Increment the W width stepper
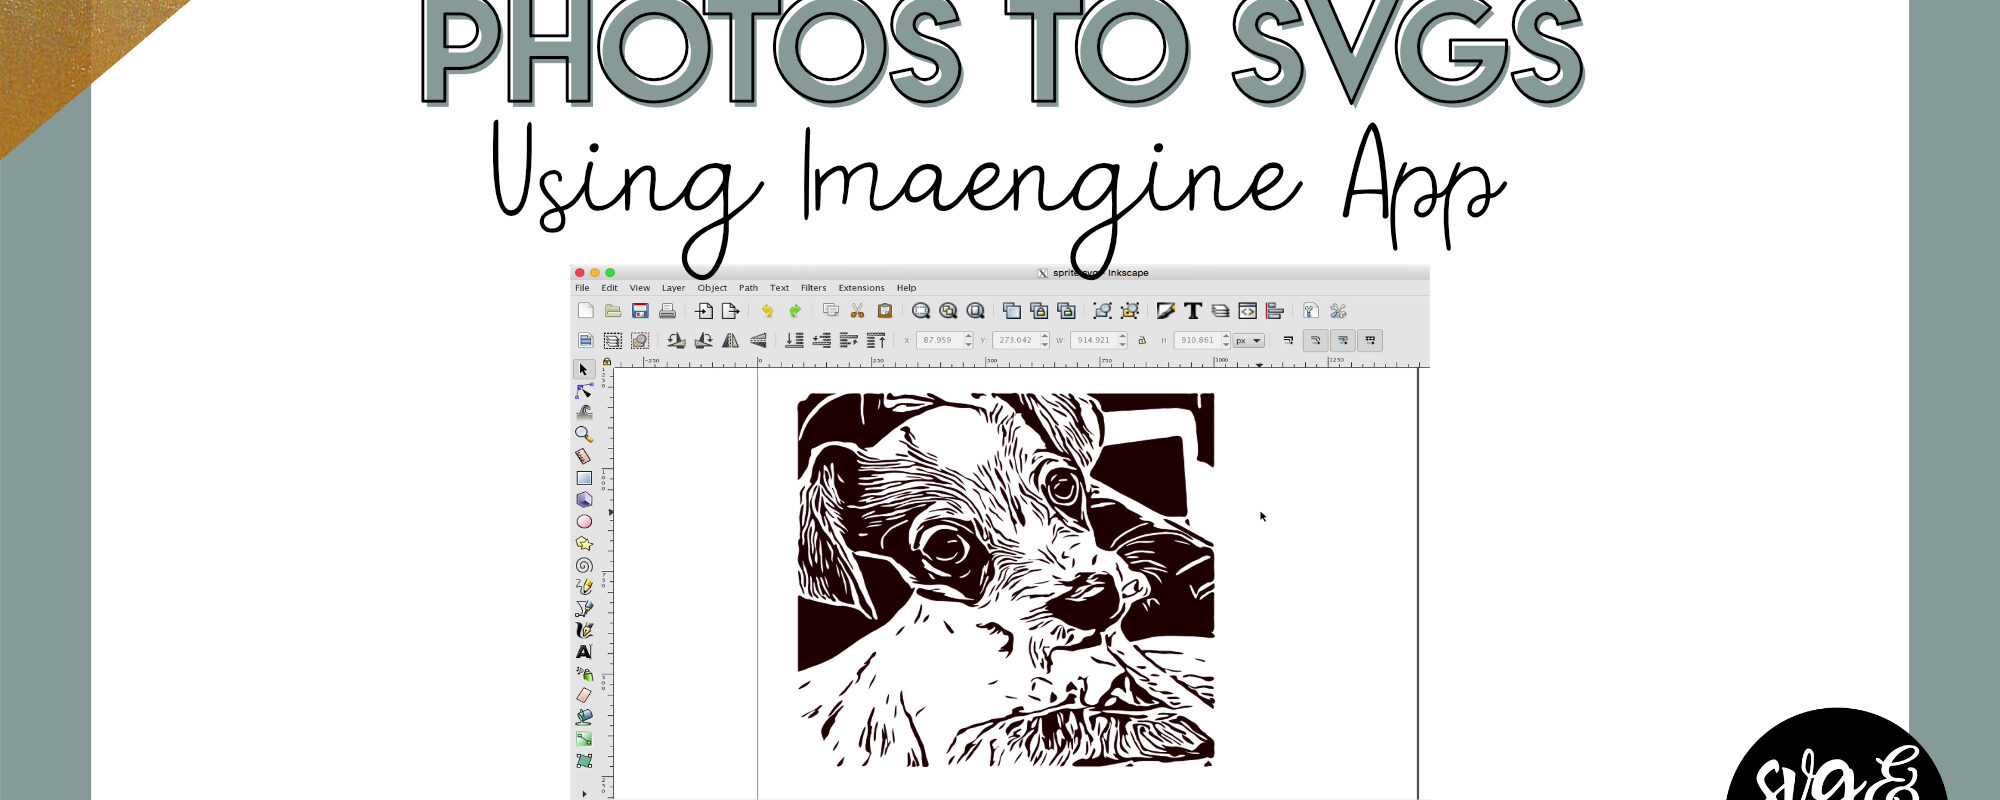 [1122, 336]
